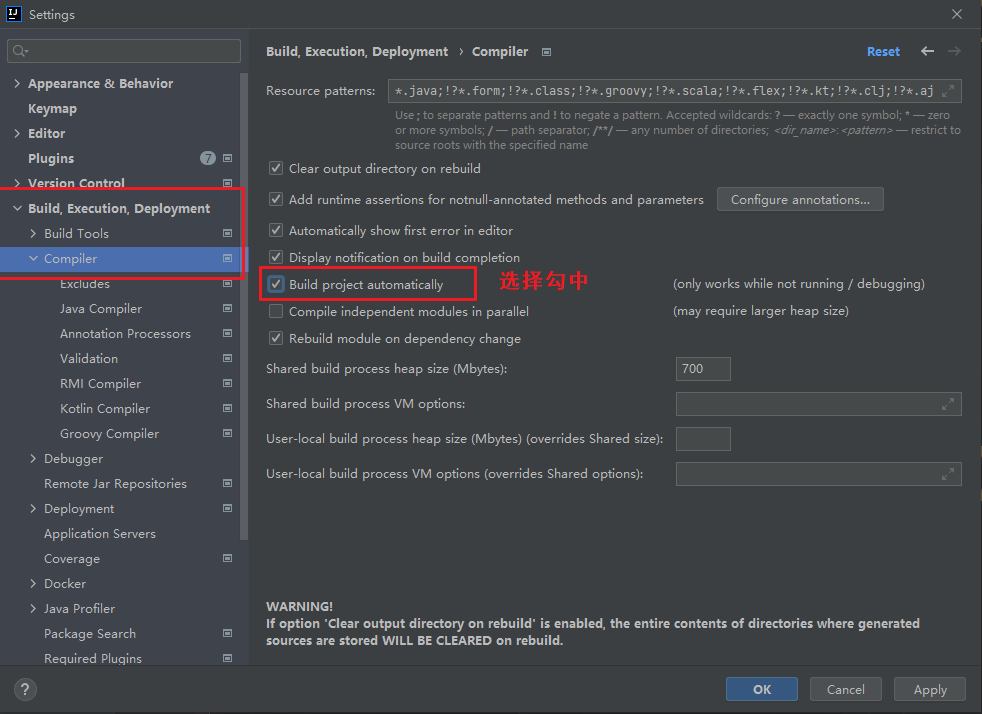Viewport: 982px width, 714px height.
Task: Click the project-level icon beside Deployment
Action: point(227,508)
